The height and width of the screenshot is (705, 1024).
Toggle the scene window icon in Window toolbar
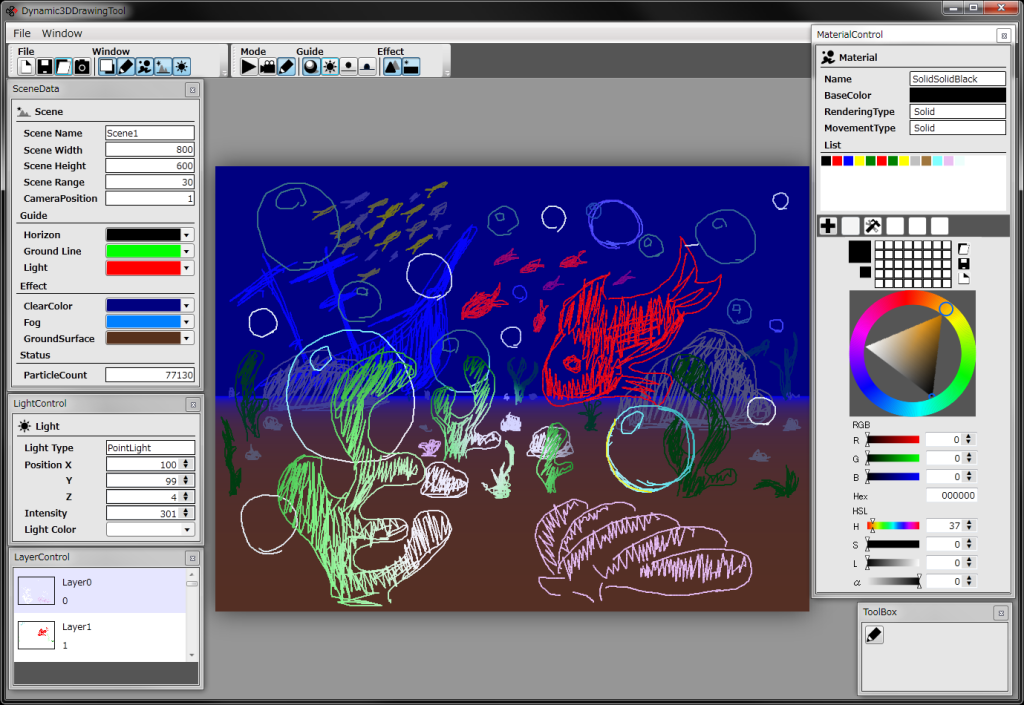pyautogui.click(x=163, y=67)
